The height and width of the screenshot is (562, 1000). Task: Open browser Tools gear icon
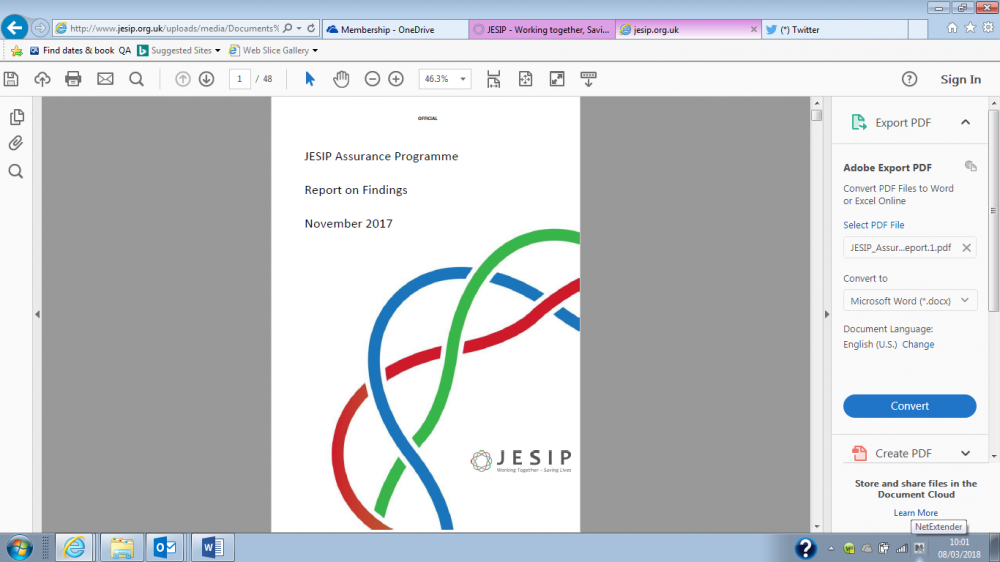pyautogui.click(x=988, y=28)
